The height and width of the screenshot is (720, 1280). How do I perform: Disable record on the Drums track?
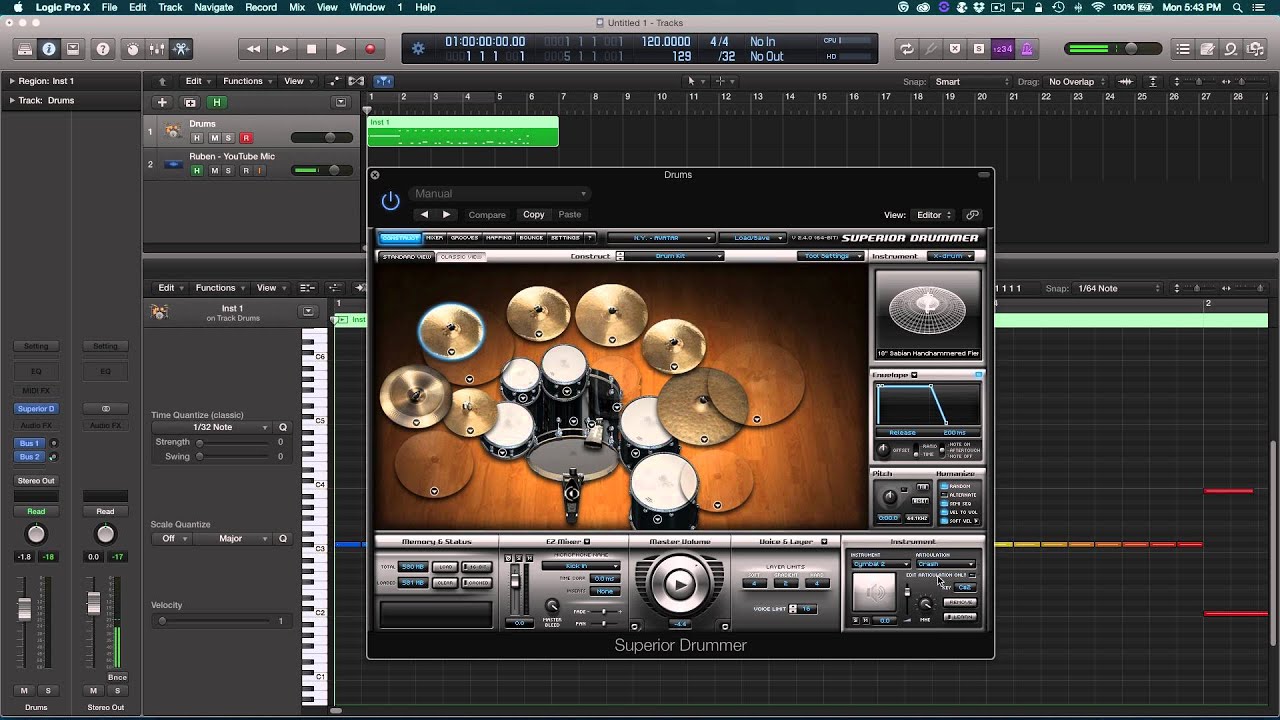pos(246,138)
